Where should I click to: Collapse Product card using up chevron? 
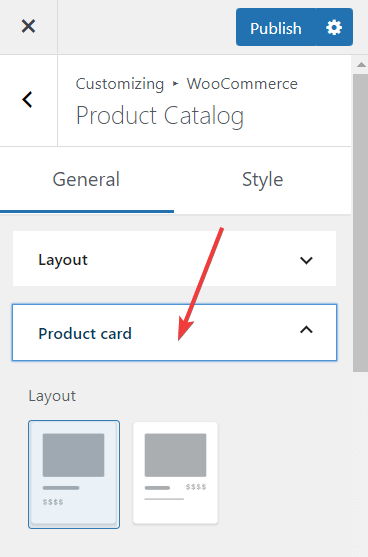click(x=306, y=330)
